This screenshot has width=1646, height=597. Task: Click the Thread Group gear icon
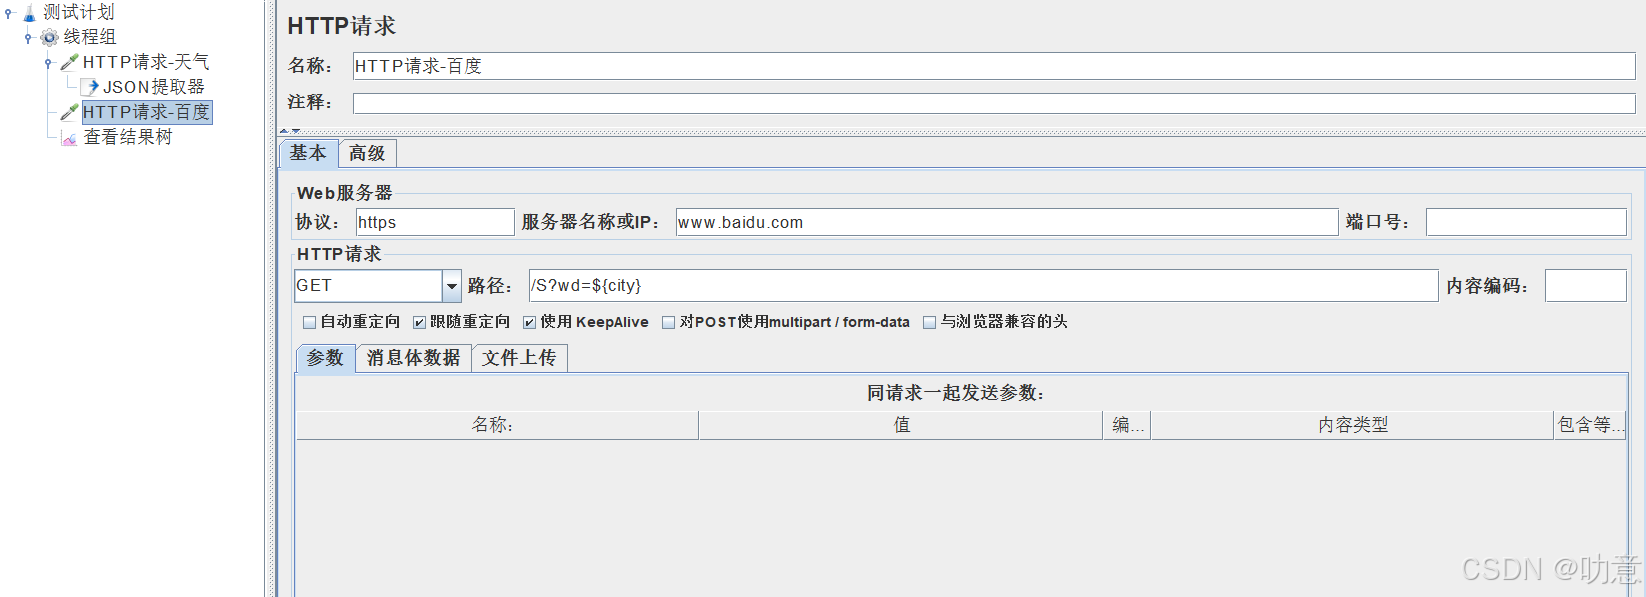49,37
